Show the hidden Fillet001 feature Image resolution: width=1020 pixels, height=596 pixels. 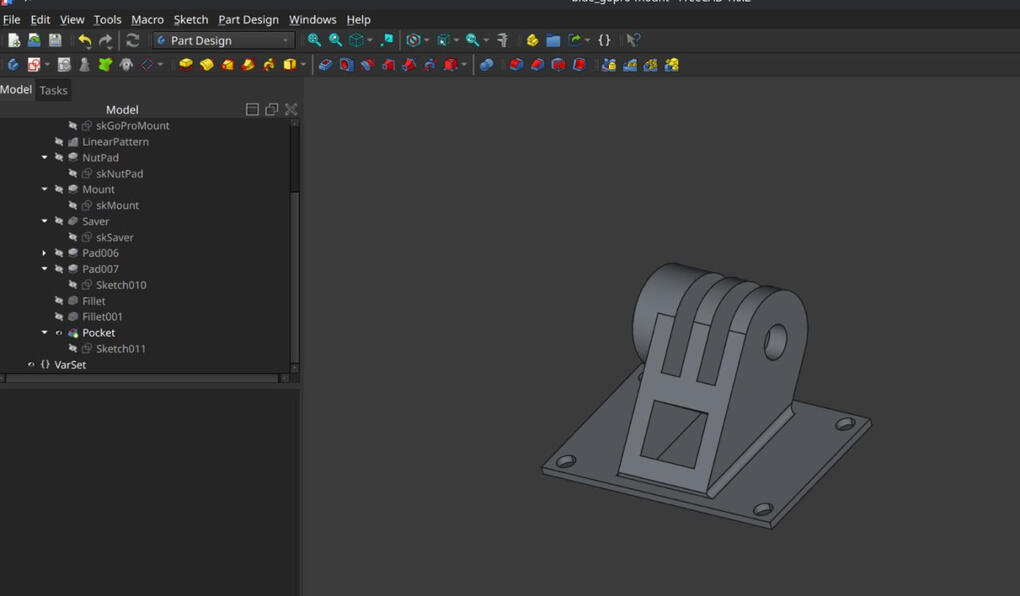(x=59, y=317)
